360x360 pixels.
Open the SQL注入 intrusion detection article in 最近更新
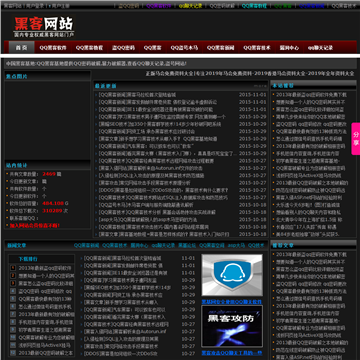(x=151, y=175)
